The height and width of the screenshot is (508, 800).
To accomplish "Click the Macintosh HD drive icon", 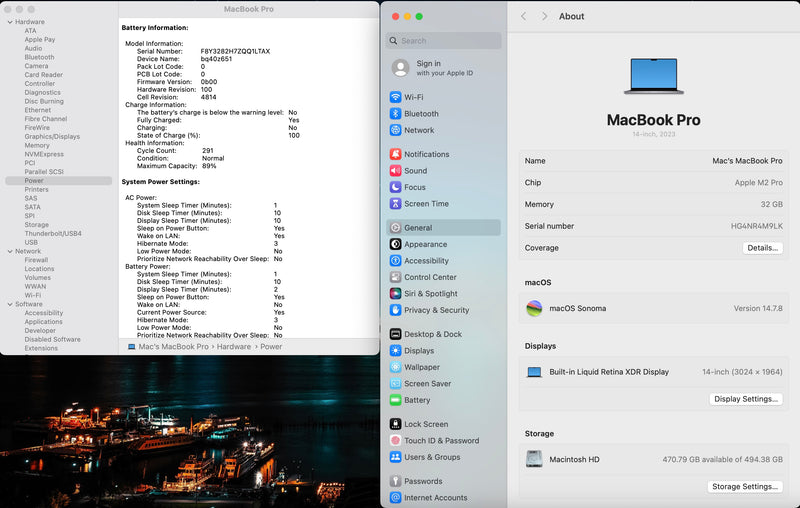I will click(x=534, y=459).
